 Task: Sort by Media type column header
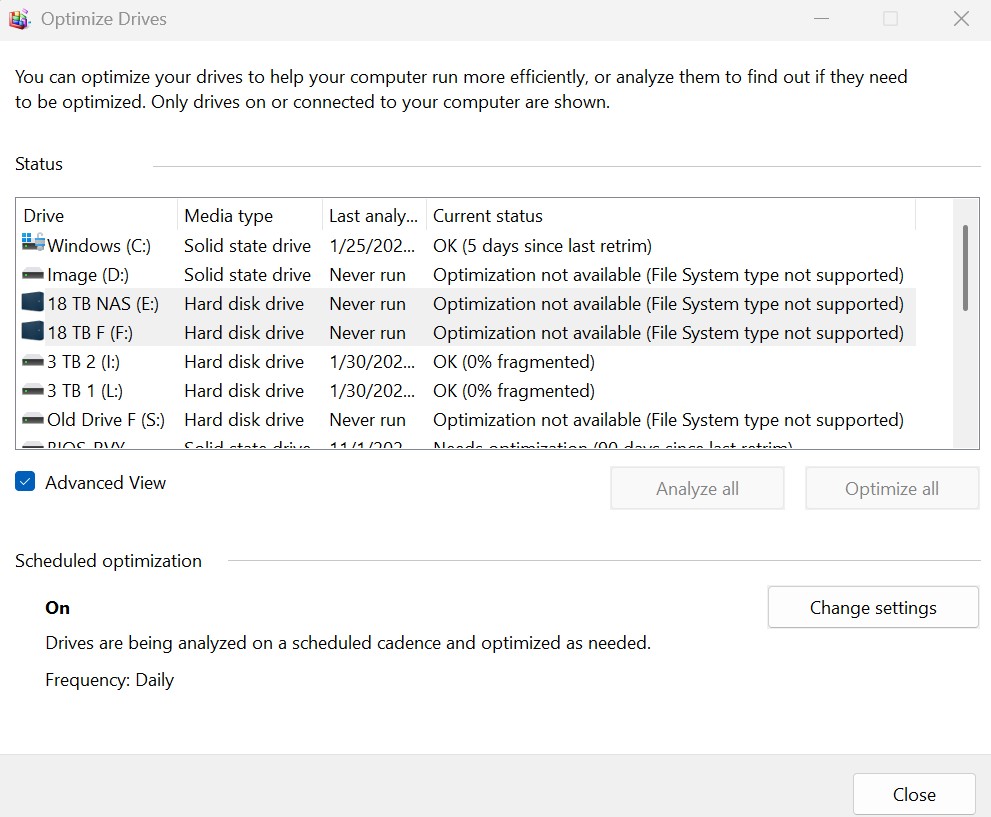(248, 215)
